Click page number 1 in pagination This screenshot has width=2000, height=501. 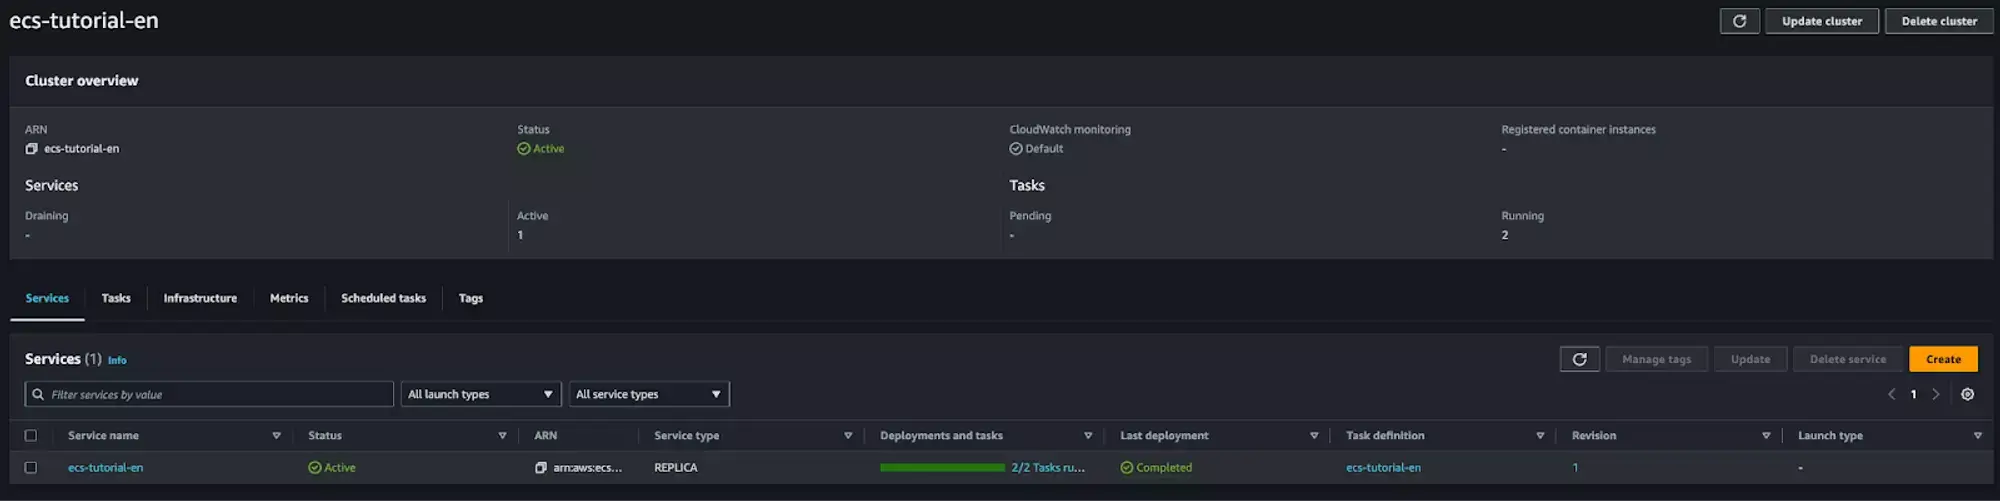1913,394
